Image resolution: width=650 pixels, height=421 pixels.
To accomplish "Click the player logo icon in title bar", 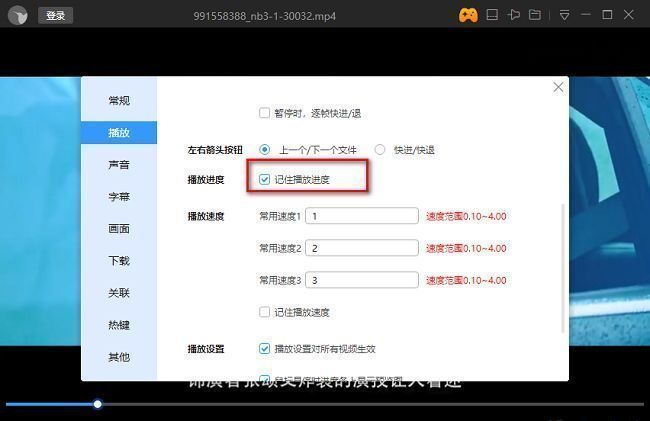I will tap(17, 16).
